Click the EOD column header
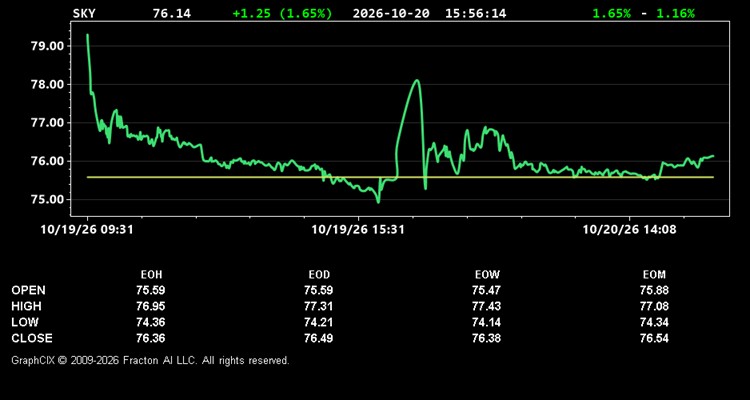Viewport: 750px width, 400px height. (319, 275)
